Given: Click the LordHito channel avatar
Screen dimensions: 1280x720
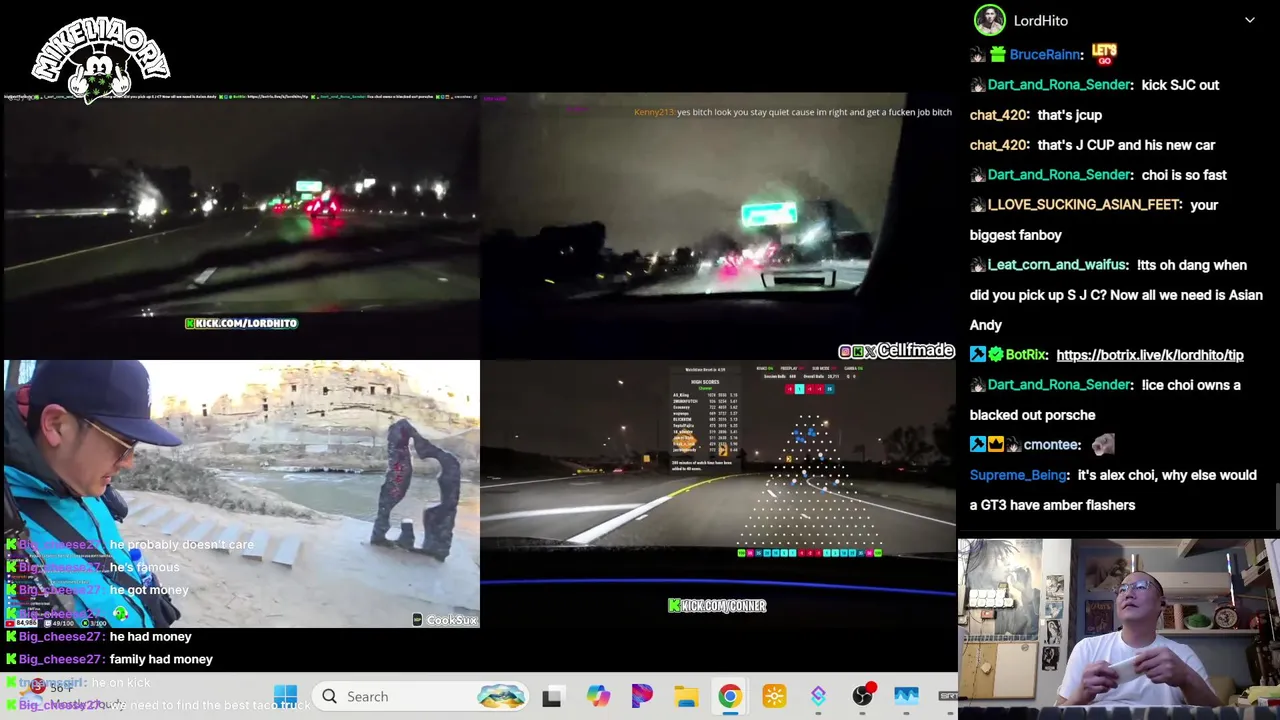Looking at the screenshot, I should 989,20.
